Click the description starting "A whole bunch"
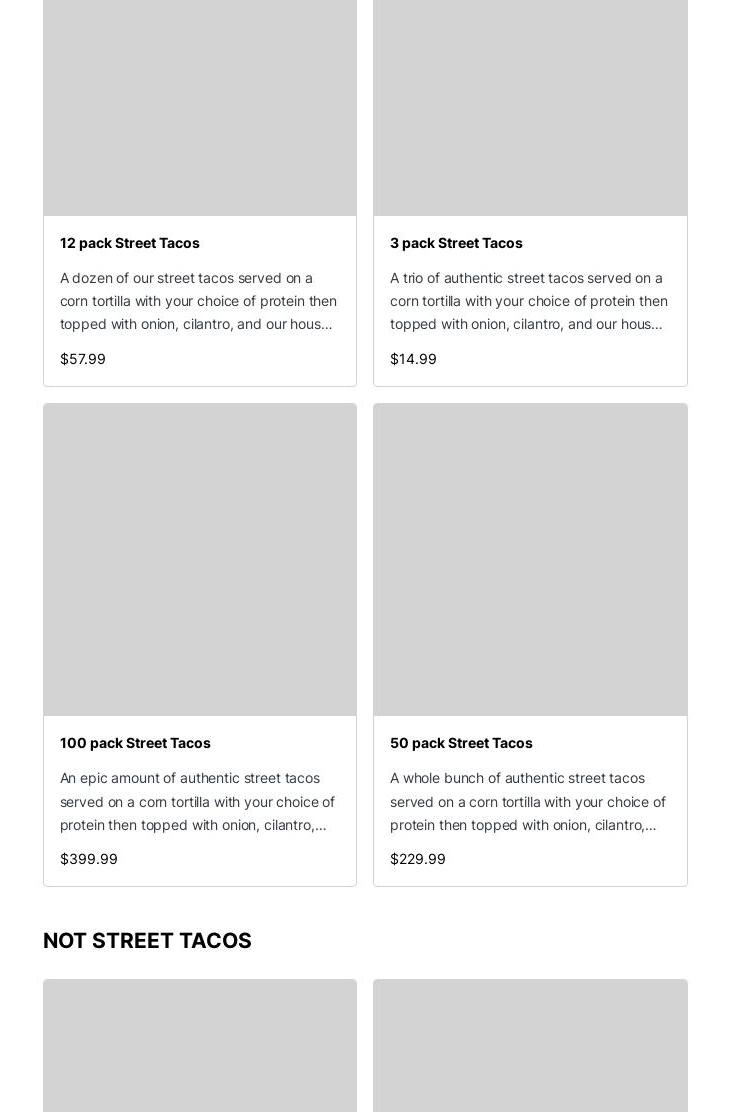This screenshot has height=1112, width=730. click(528, 801)
